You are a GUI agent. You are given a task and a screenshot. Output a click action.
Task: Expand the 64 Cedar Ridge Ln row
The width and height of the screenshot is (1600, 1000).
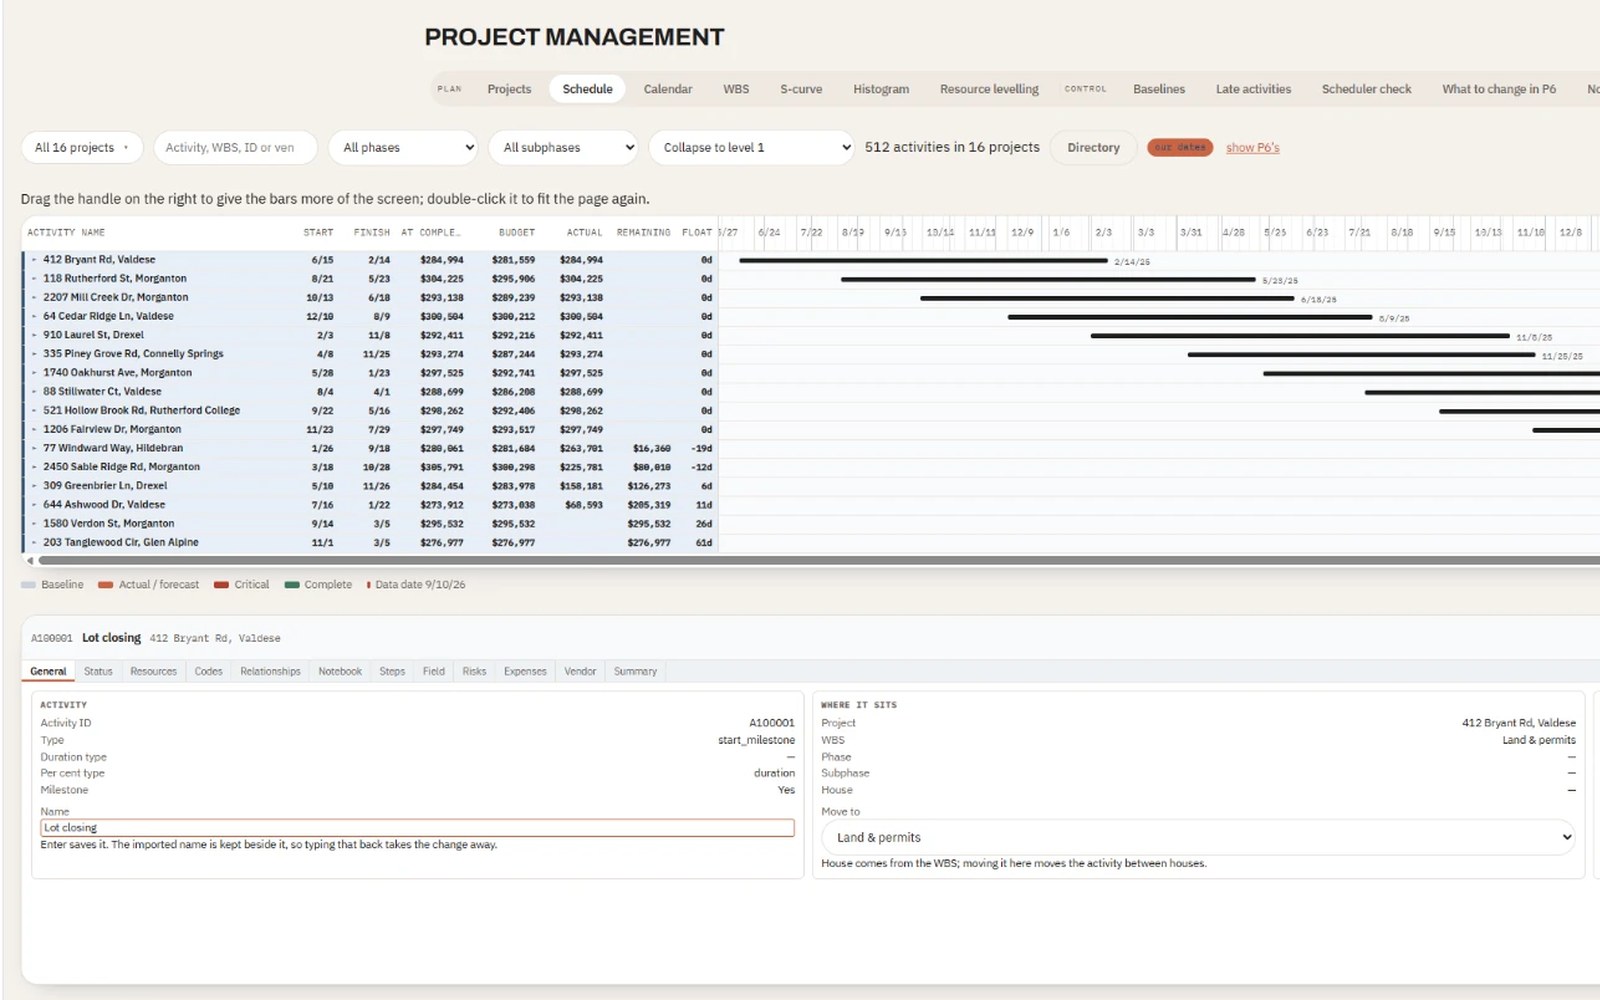[34, 317]
